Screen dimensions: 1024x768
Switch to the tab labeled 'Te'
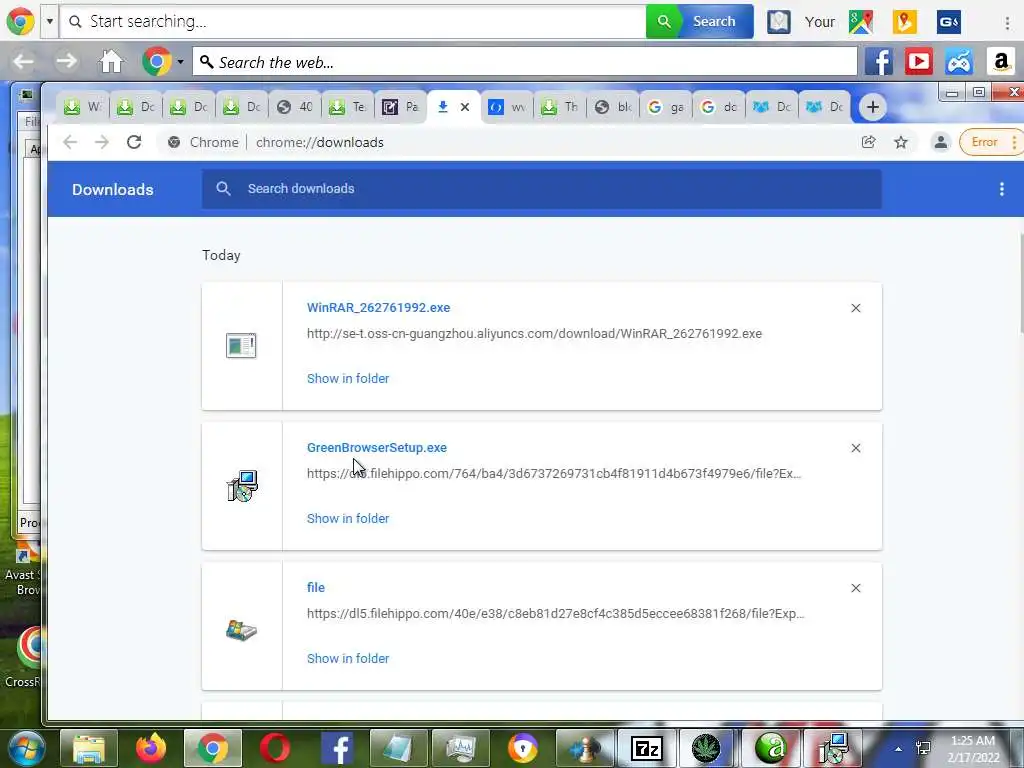tap(347, 107)
